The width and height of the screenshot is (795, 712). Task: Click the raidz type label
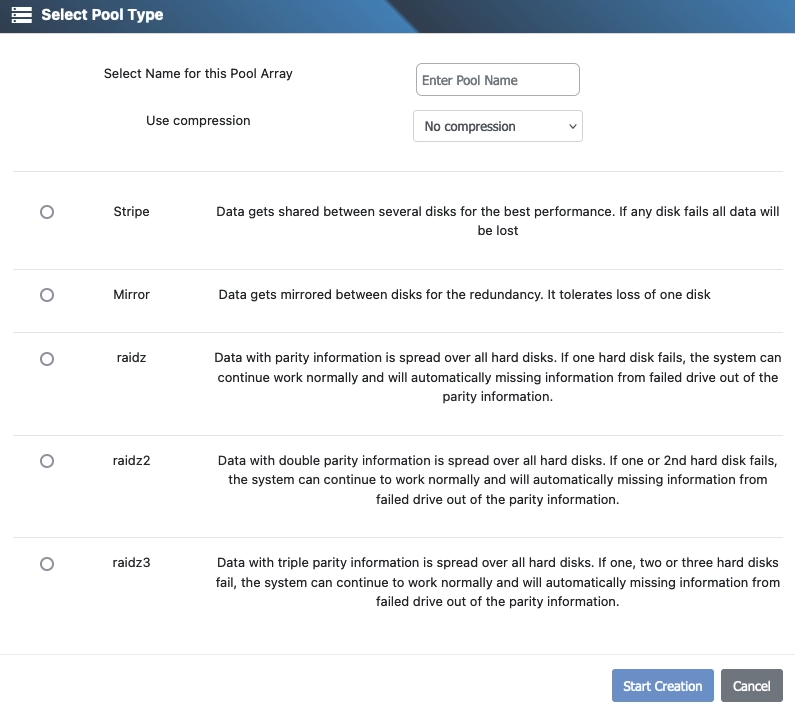coord(131,358)
